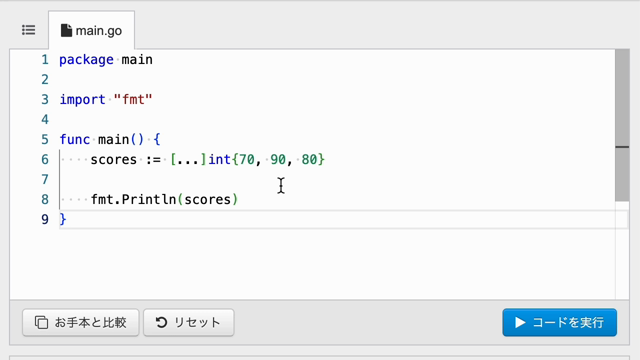640x360 pixels.
Task: Open the file list hamburger icon
Action: [x=29, y=30]
